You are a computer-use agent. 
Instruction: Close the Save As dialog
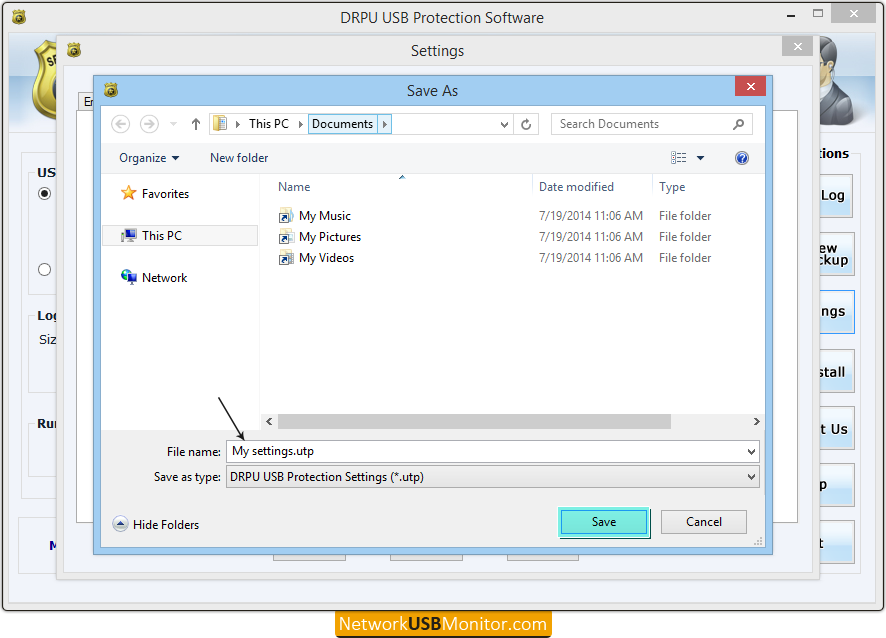pos(750,86)
